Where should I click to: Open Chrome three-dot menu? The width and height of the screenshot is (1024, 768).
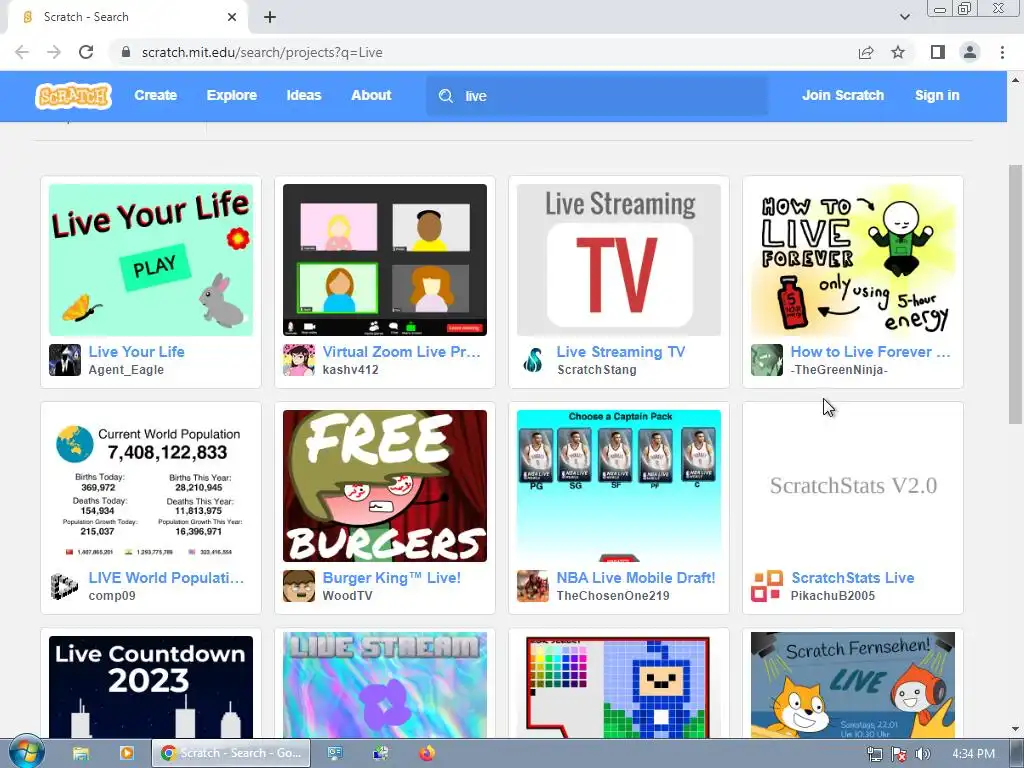(x=1002, y=52)
